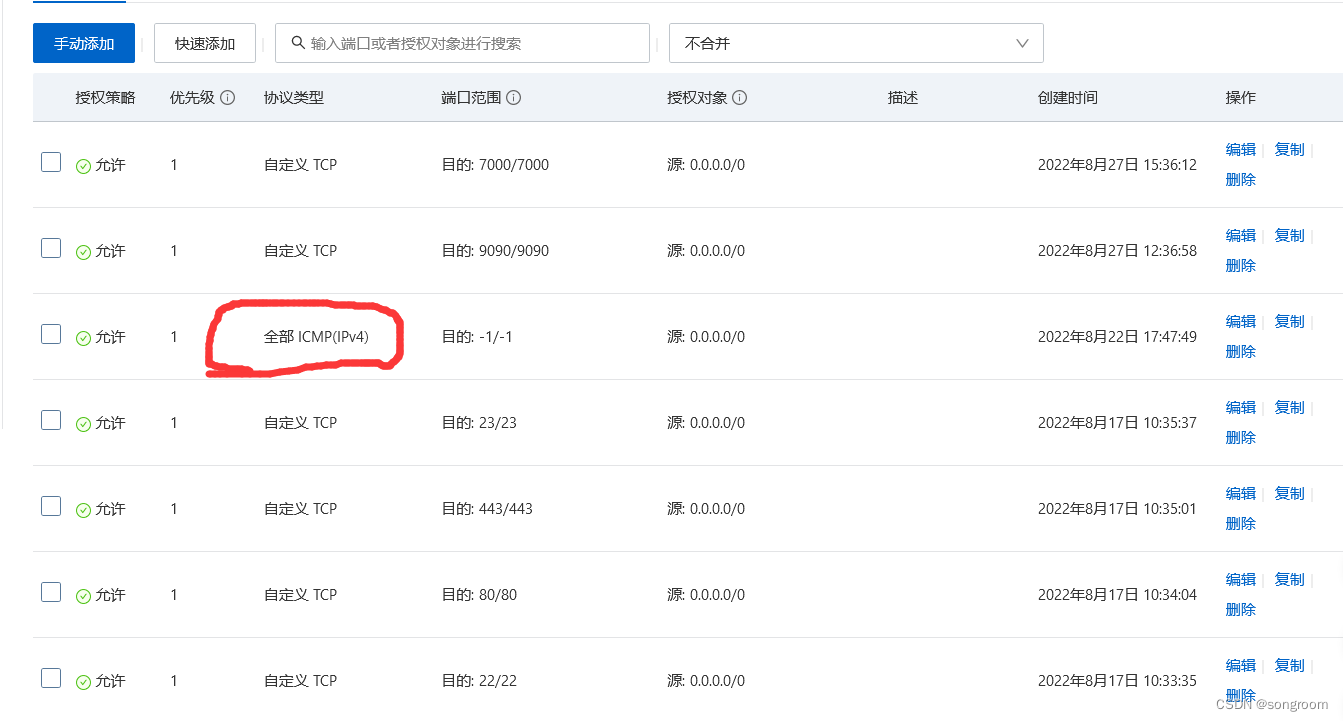
Task: Check the box for port 7000/7000 rule
Action: [x=51, y=162]
